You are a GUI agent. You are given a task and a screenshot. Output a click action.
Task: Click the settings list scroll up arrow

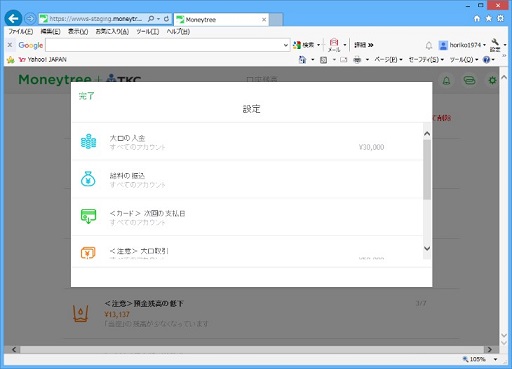coord(427,134)
